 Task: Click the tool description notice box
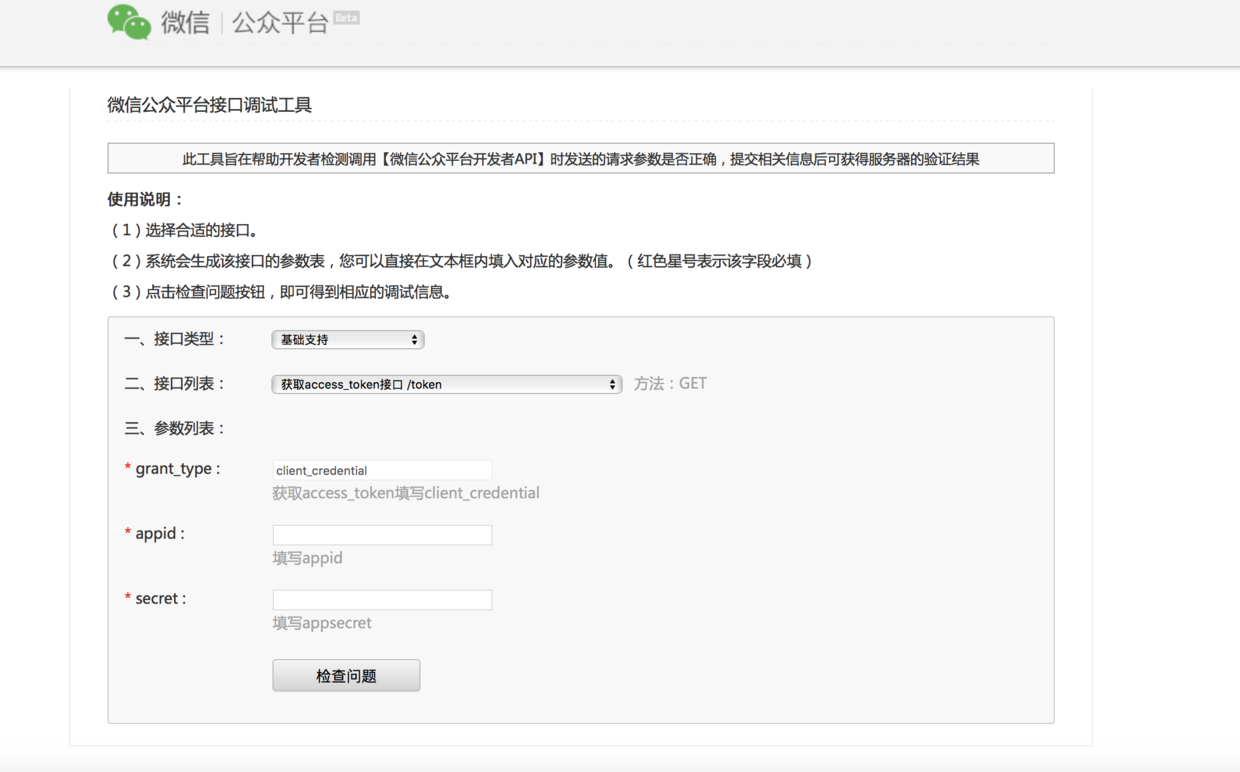581,158
